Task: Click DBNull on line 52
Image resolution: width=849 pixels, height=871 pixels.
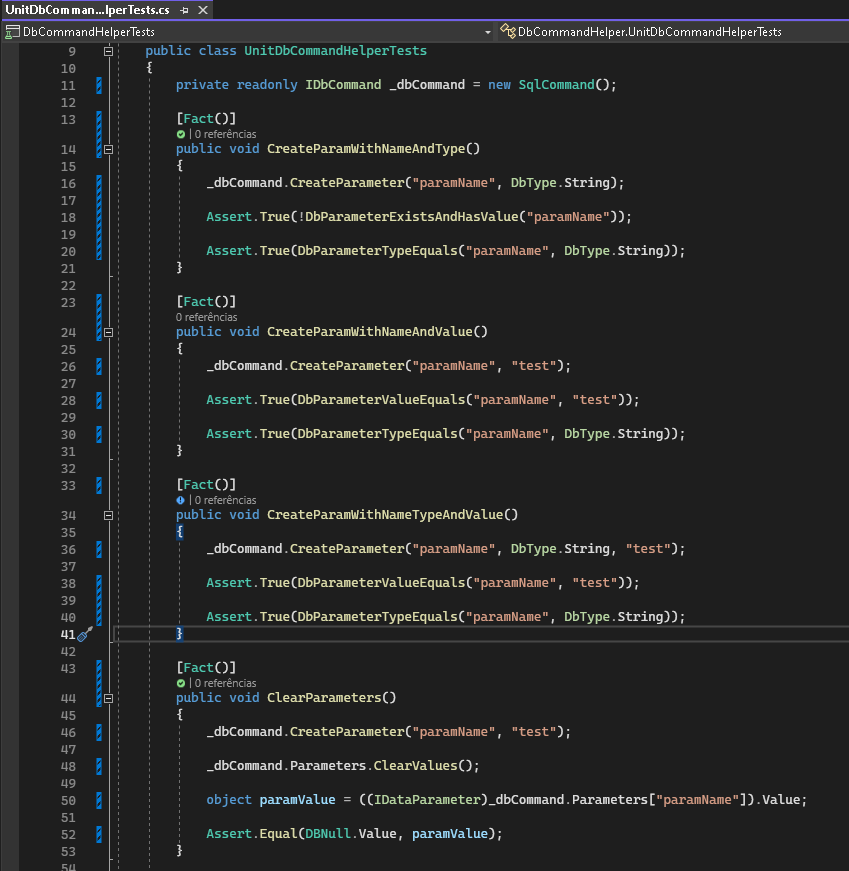Action: click(x=328, y=834)
